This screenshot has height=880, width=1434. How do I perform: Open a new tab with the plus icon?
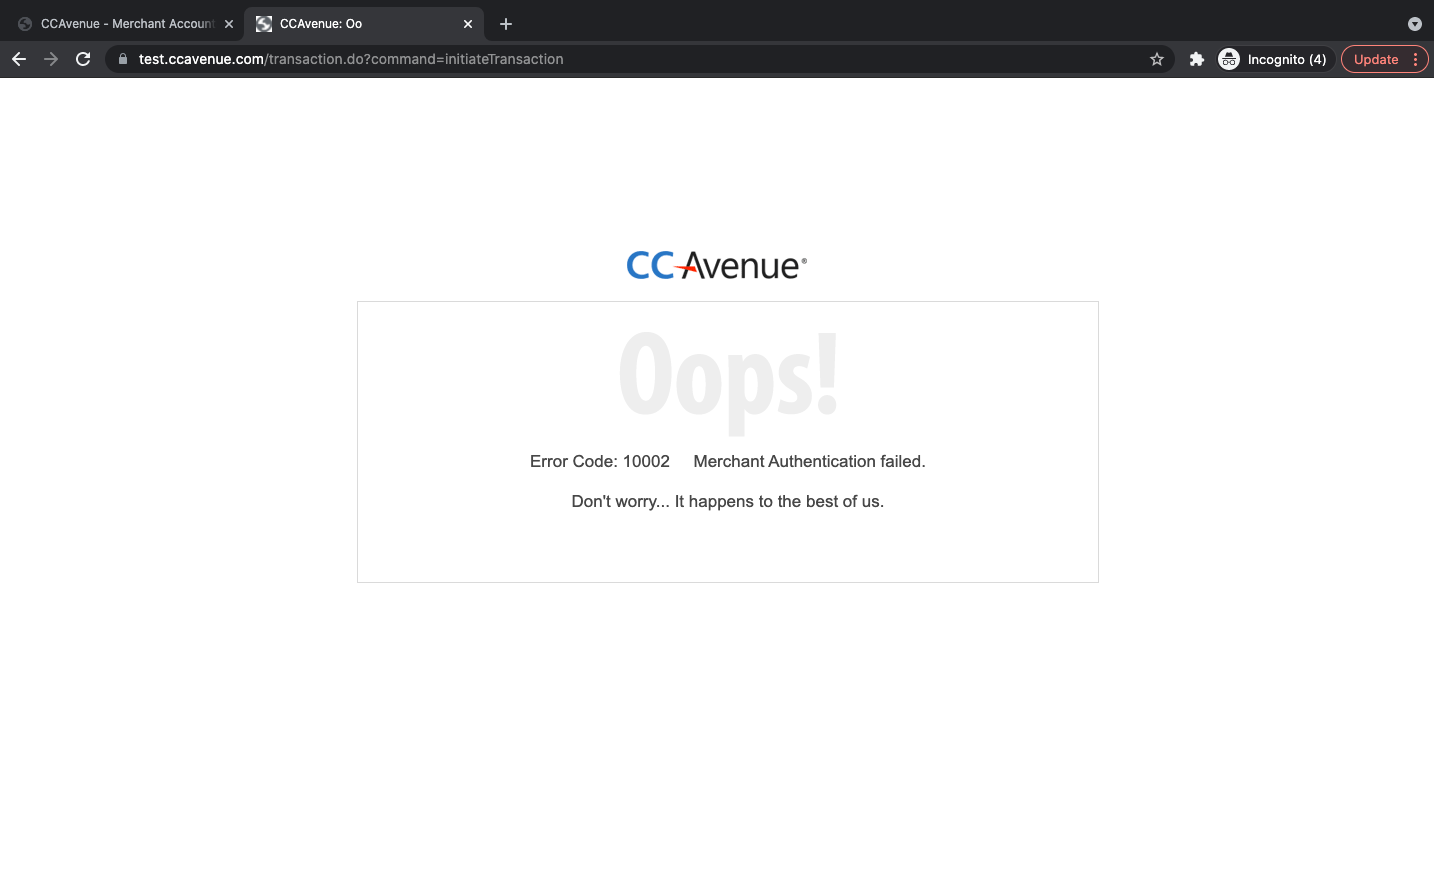pos(506,24)
